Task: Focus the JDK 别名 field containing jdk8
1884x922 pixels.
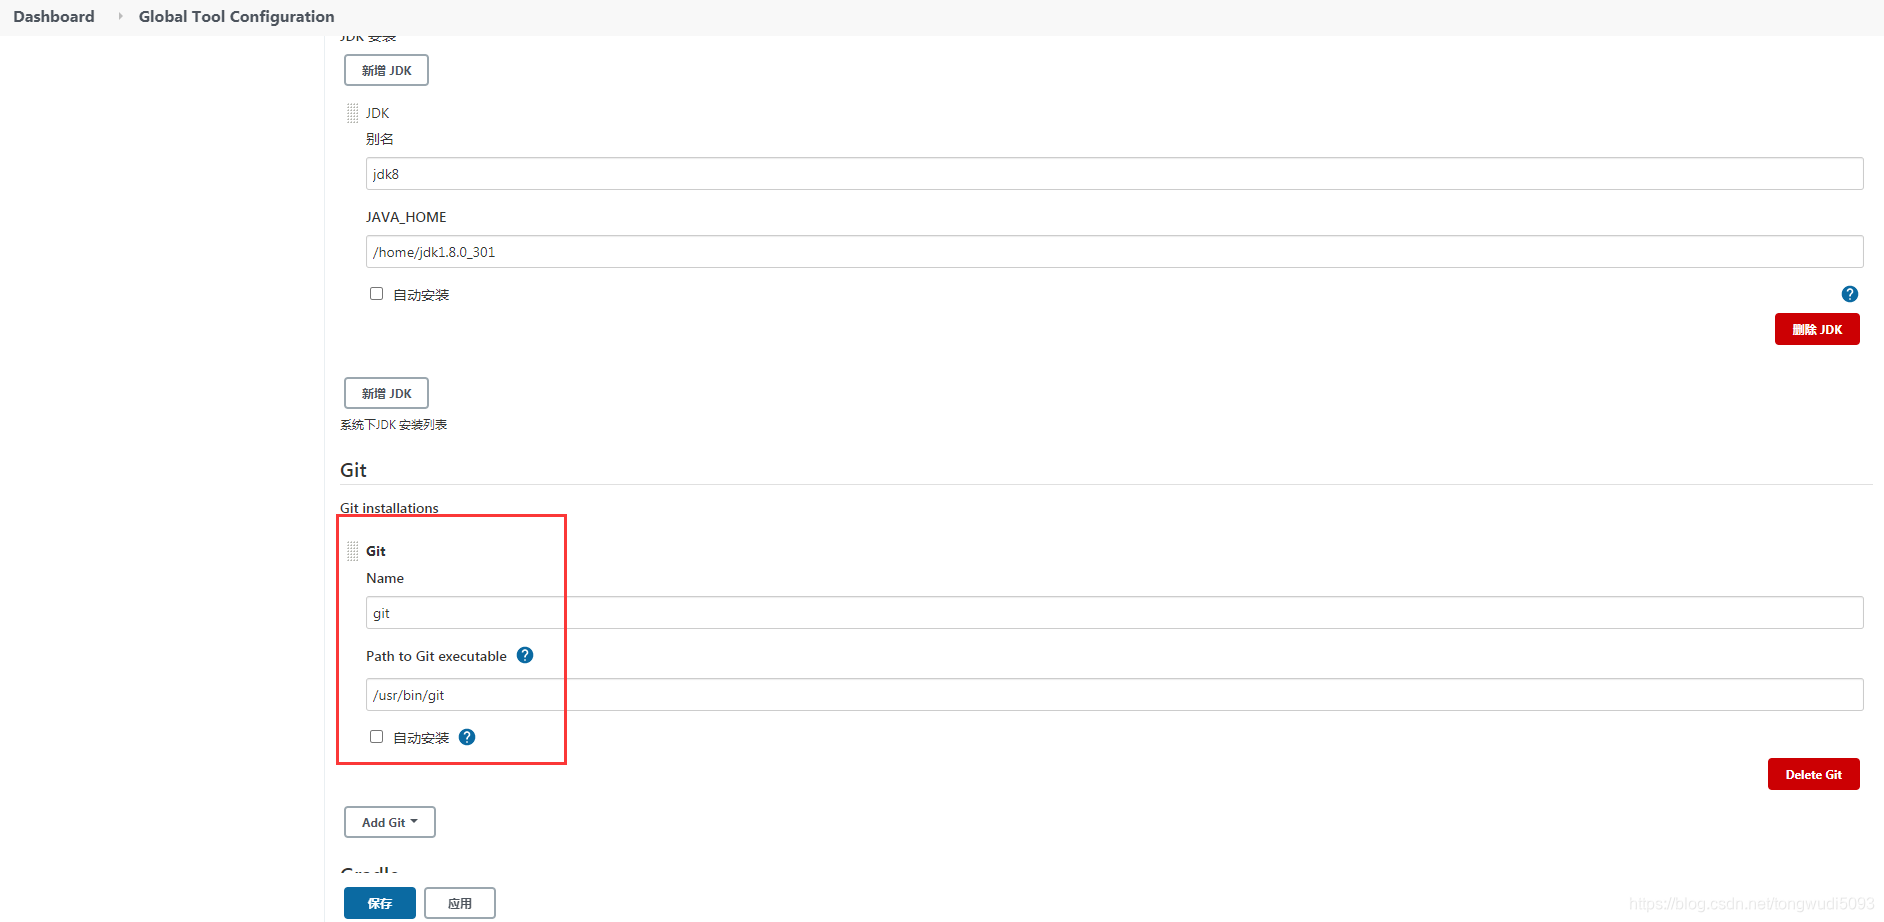Action: (x=1114, y=173)
